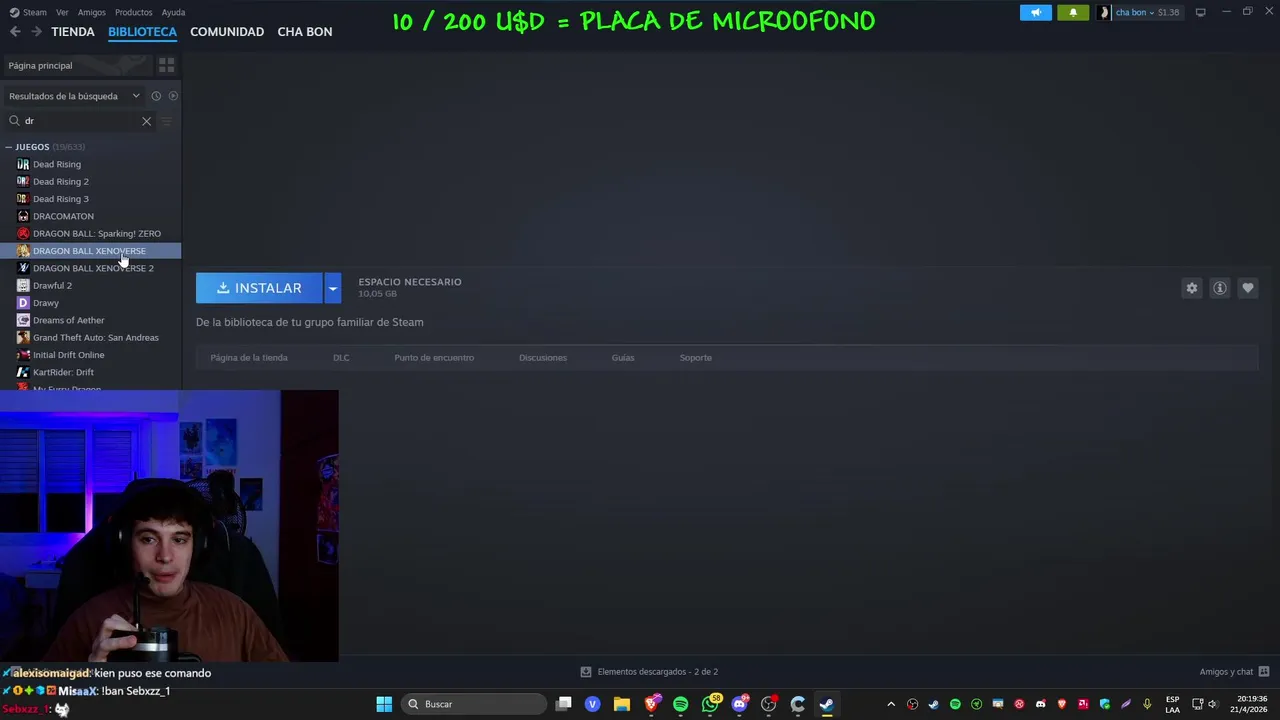Open Punto de encuentro link

pyautogui.click(x=434, y=357)
